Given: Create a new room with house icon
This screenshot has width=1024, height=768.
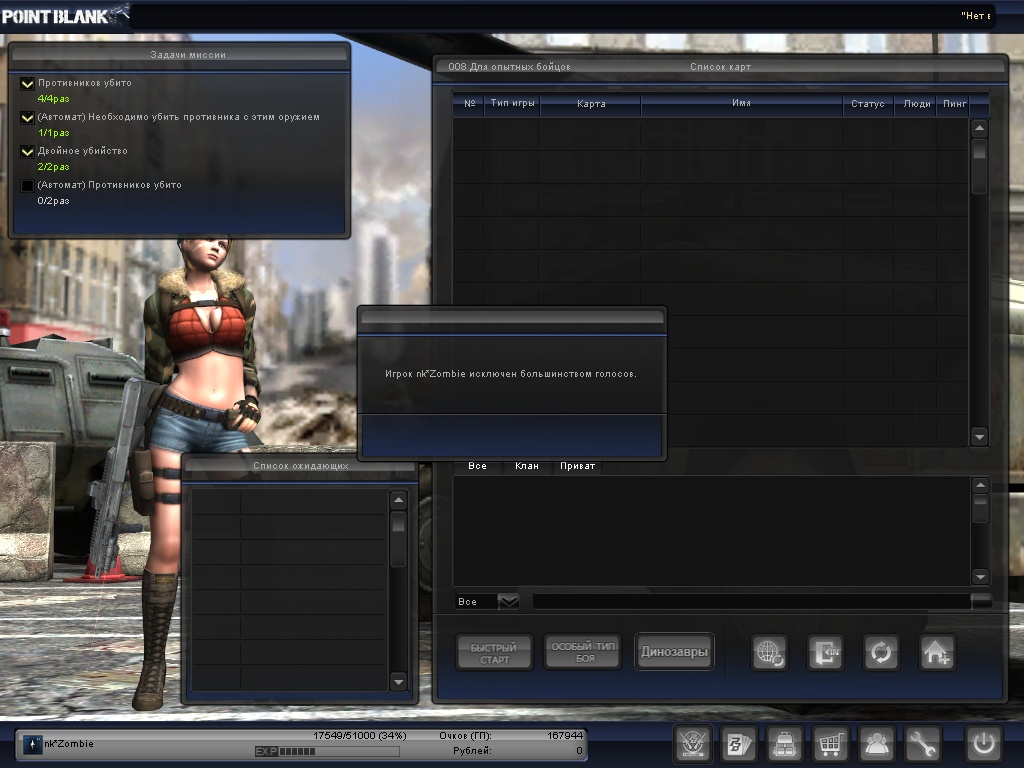Looking at the screenshot, I should pos(937,652).
